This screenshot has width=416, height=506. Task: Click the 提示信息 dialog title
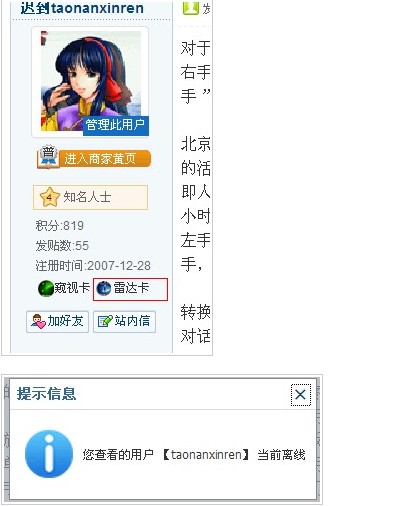(x=47, y=394)
